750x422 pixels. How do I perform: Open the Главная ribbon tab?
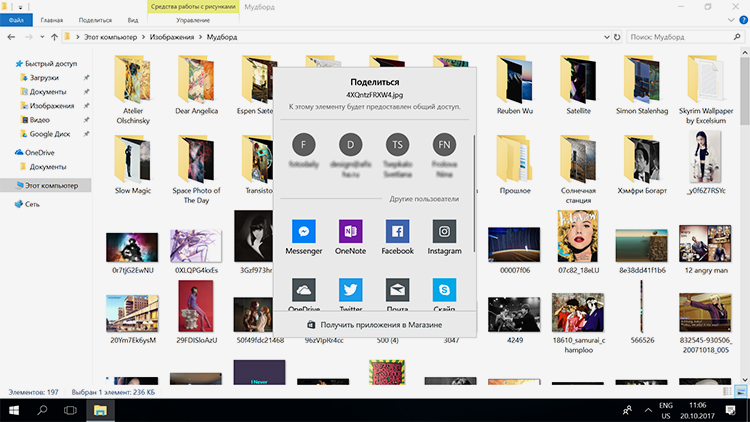pos(52,20)
